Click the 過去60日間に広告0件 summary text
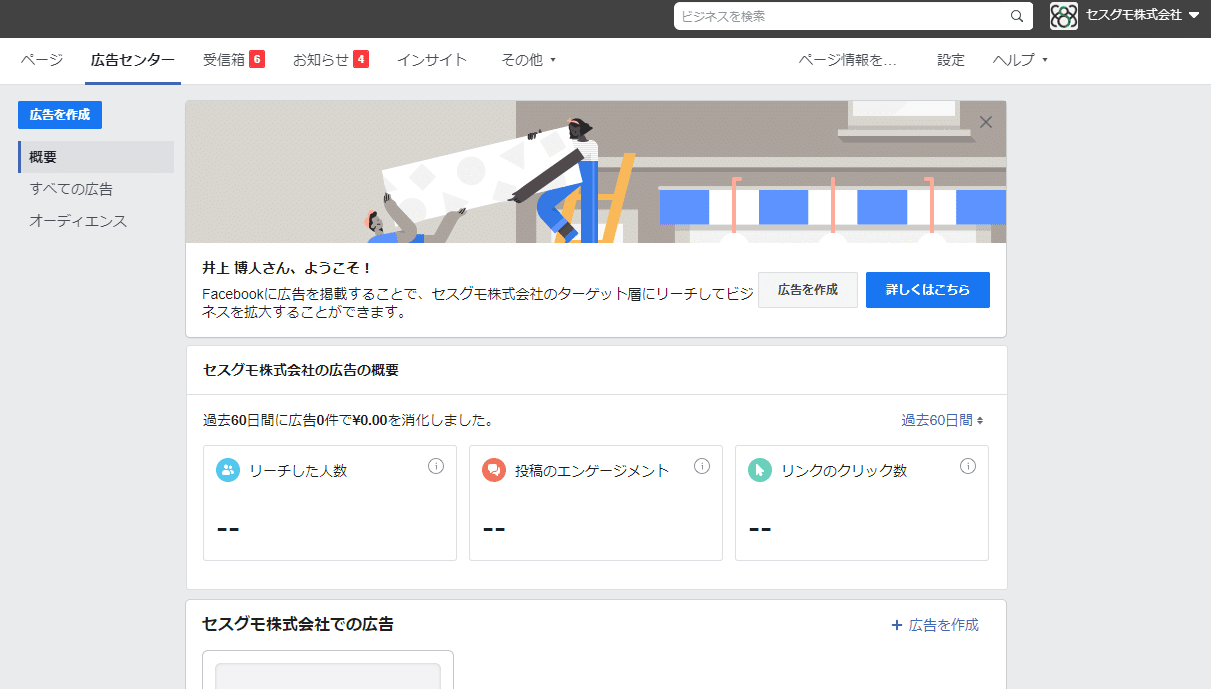 point(347,420)
